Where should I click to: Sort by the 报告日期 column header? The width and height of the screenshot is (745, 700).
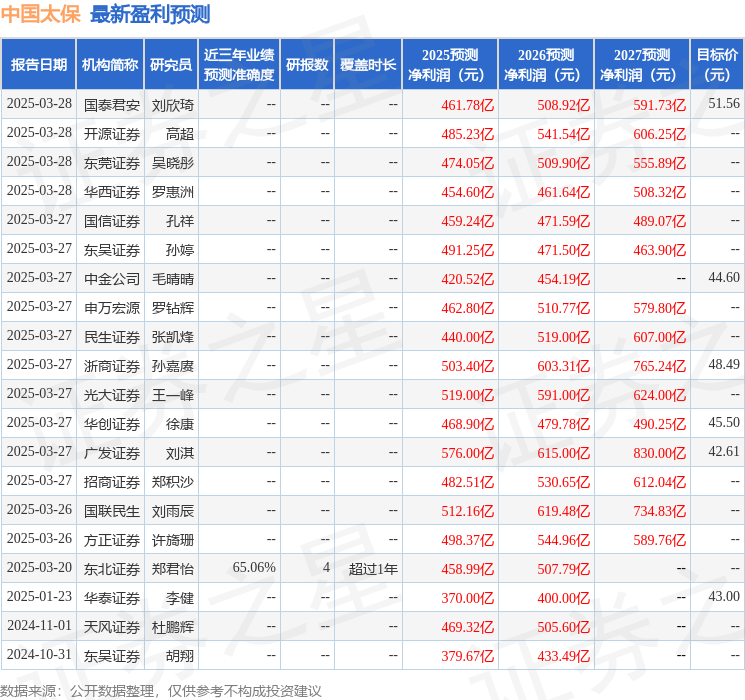(x=39, y=65)
